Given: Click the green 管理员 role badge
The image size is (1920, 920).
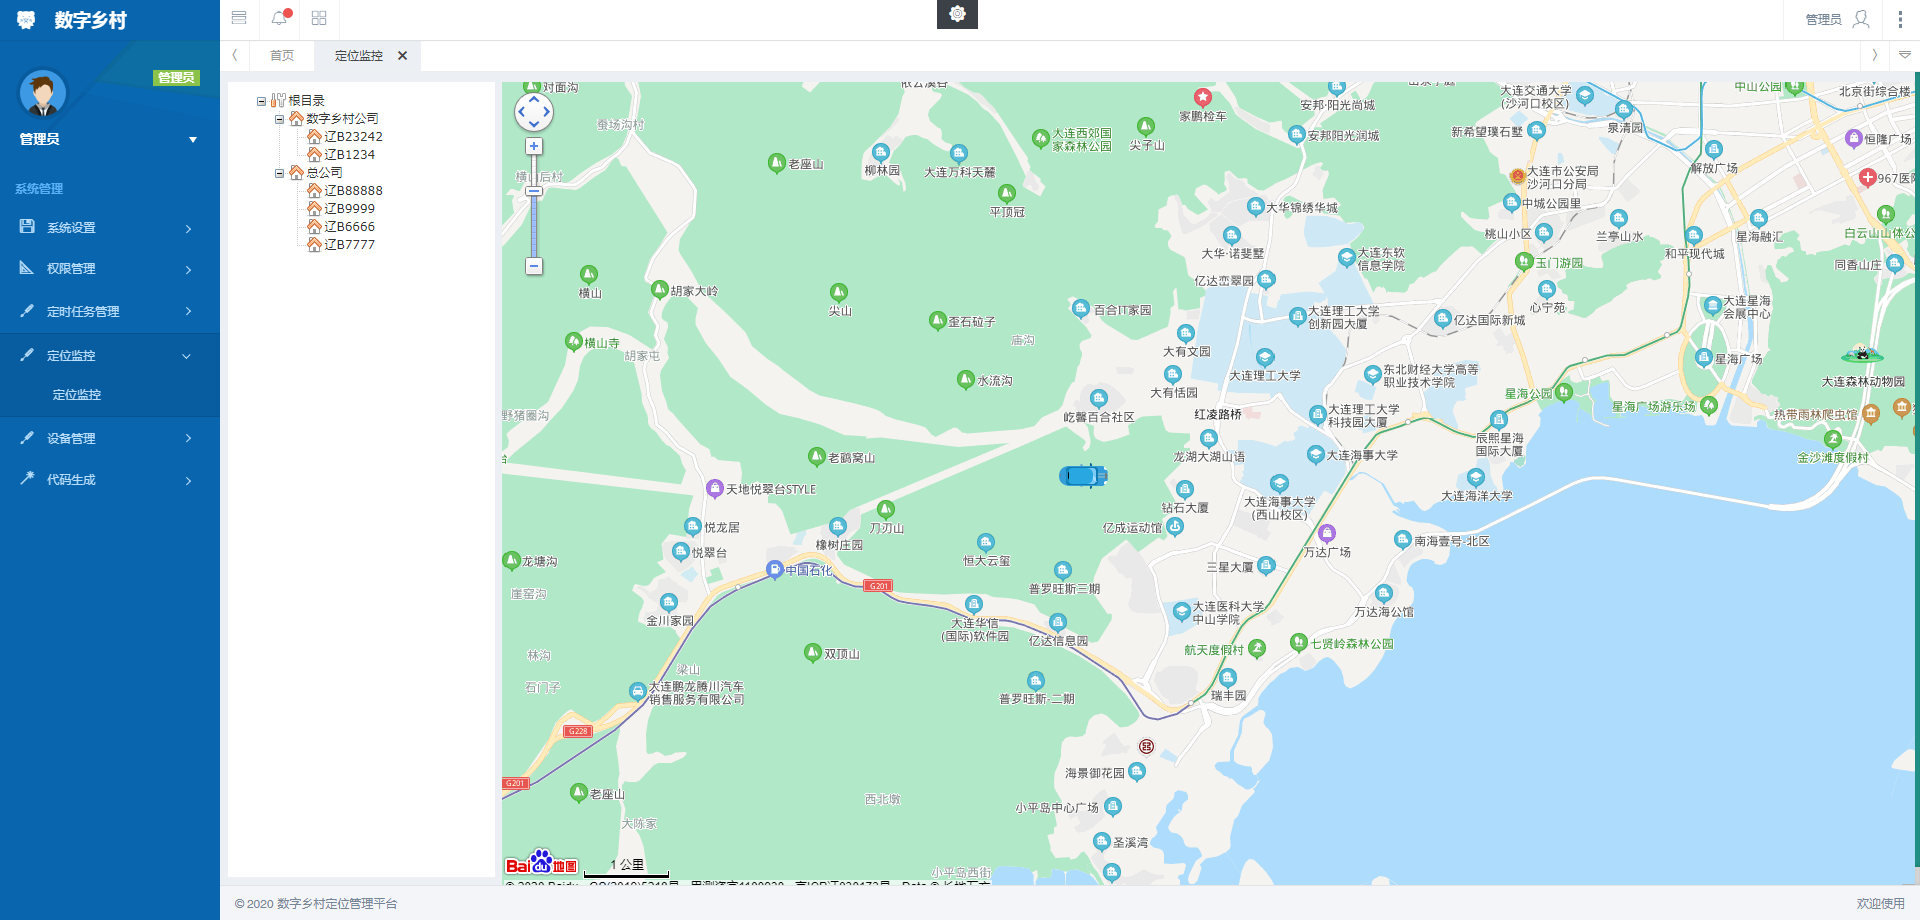Looking at the screenshot, I should tap(176, 78).
